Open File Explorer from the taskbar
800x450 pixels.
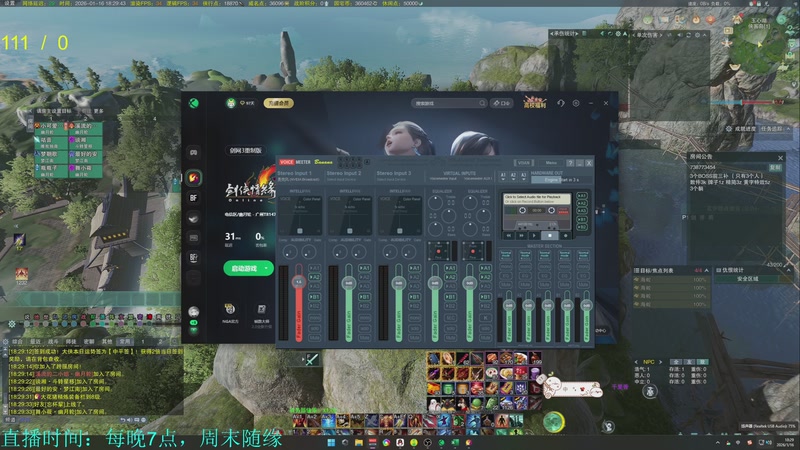(x=359, y=442)
